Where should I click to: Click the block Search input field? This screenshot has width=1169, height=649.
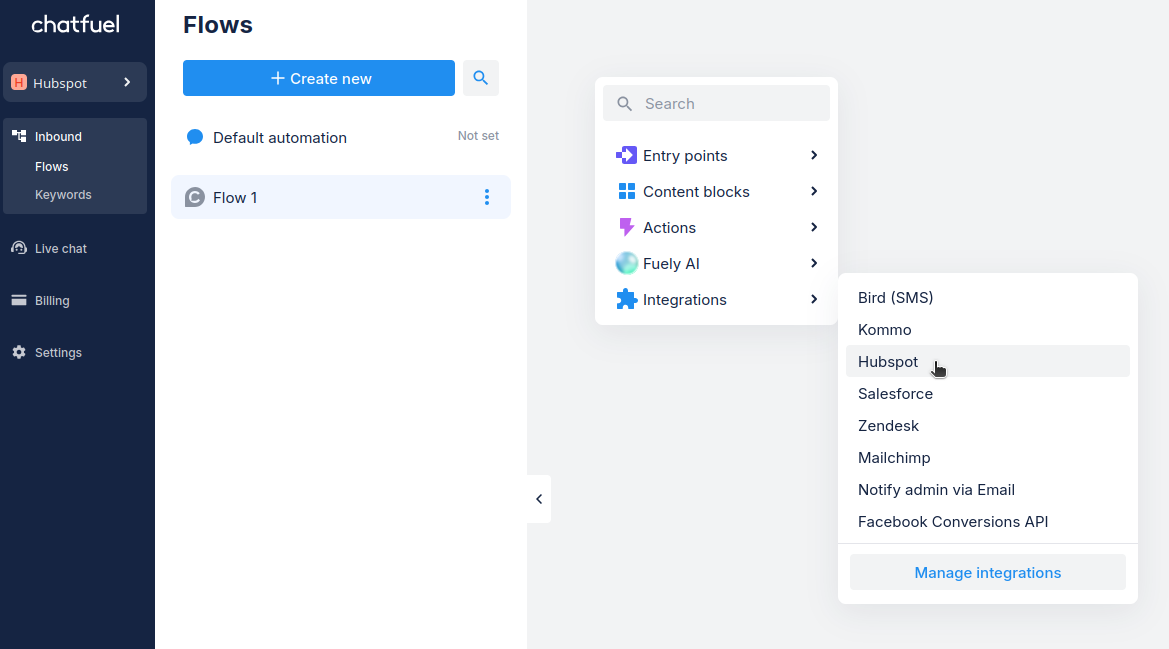[x=730, y=103]
